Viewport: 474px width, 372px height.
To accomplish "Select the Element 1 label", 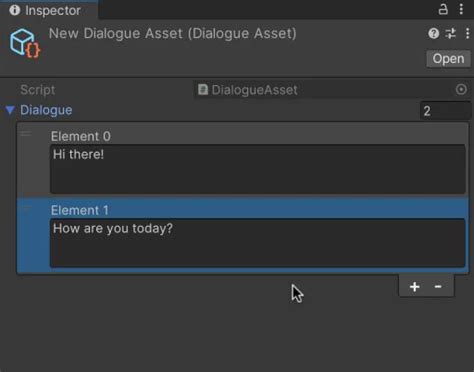I will coord(80,210).
